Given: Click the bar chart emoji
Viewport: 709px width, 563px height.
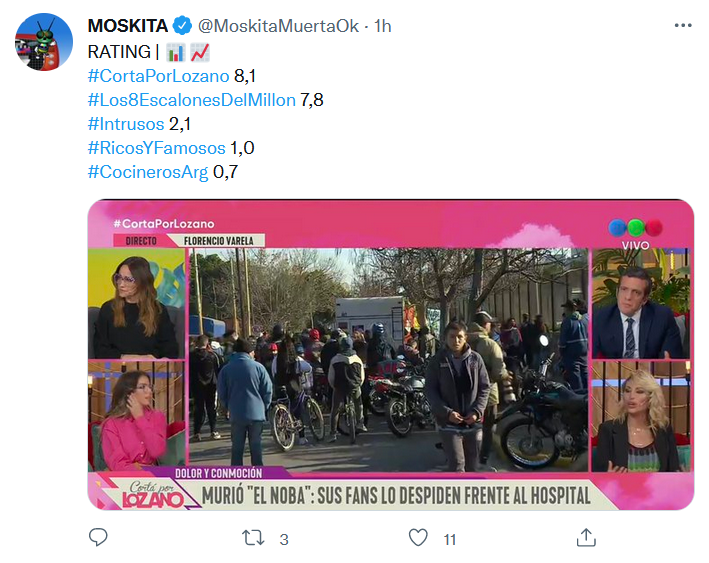Looking at the screenshot, I should [176, 52].
